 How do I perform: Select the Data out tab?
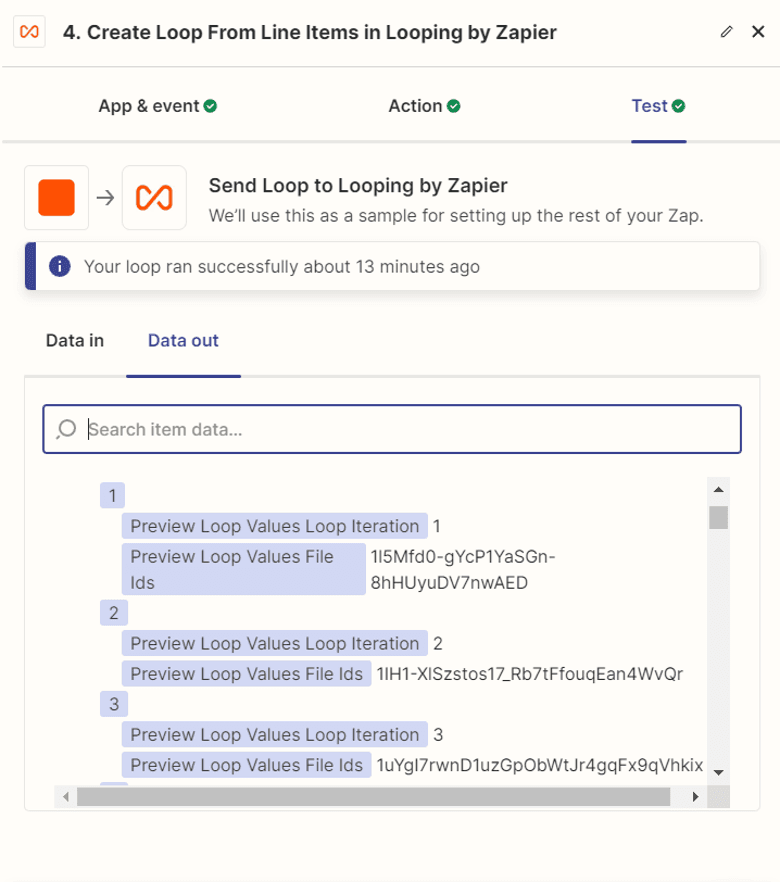[x=183, y=340]
